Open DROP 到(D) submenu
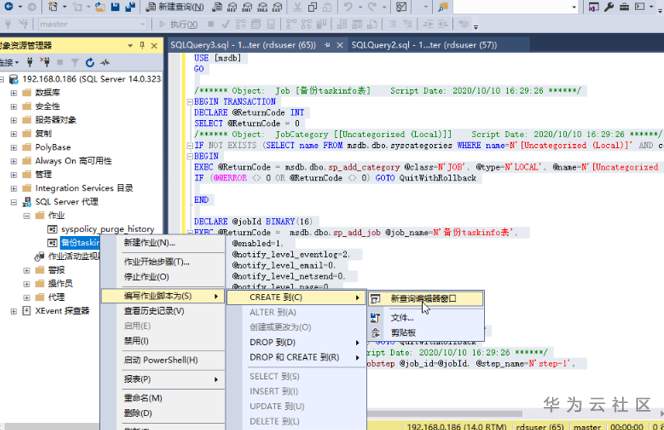664x430 pixels. click(296, 342)
